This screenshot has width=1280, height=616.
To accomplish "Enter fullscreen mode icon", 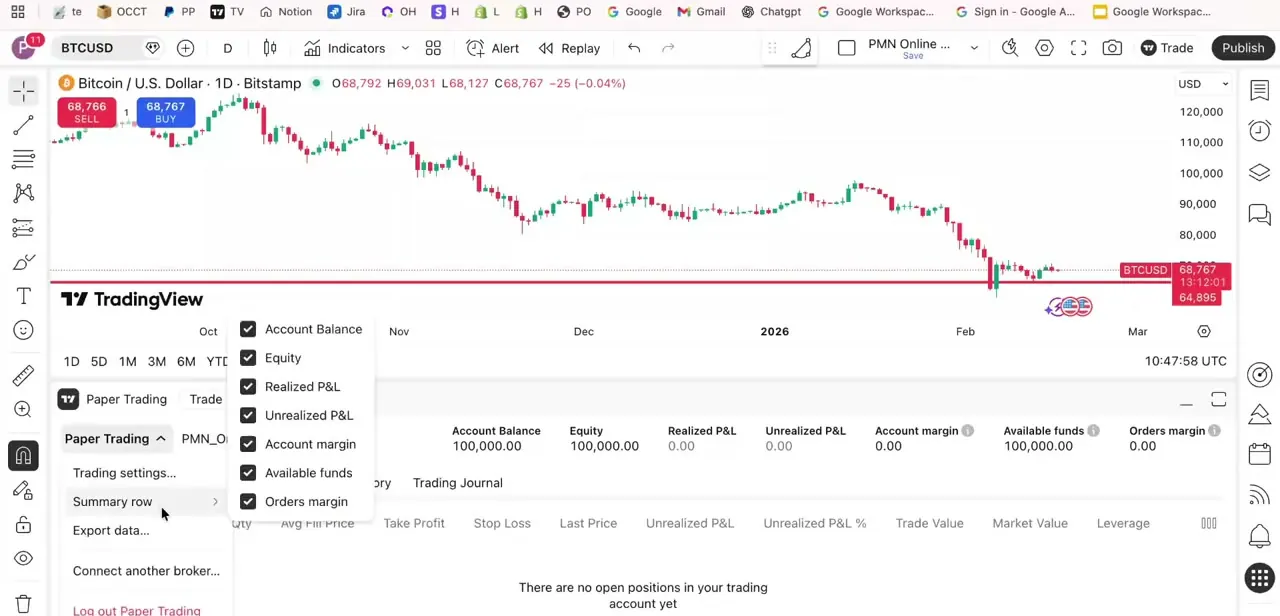I will click(x=1078, y=48).
